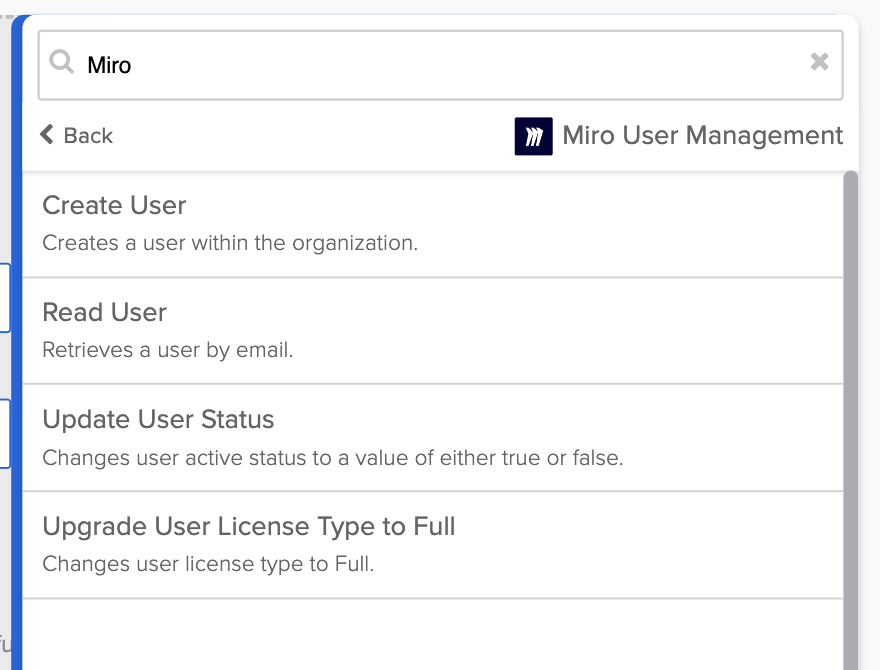
Task: Click the "Changes user active status" description text
Action: [x=332, y=458]
